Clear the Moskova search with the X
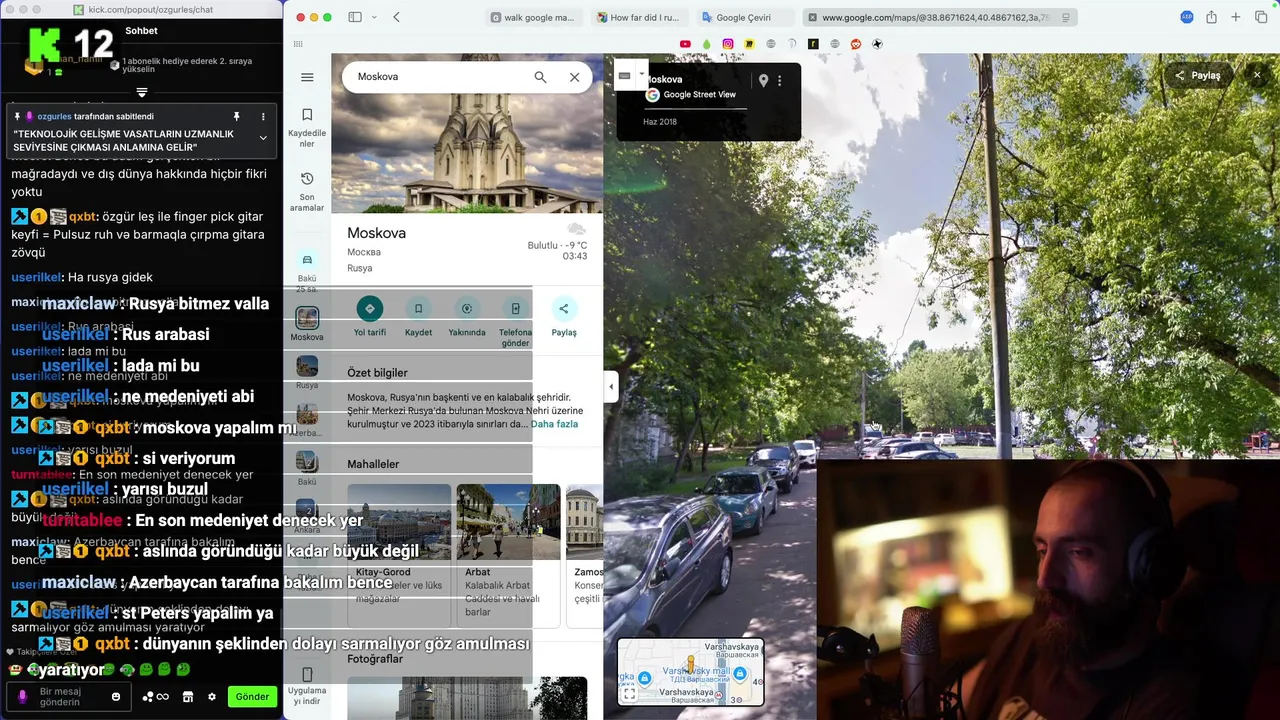 [x=574, y=77]
